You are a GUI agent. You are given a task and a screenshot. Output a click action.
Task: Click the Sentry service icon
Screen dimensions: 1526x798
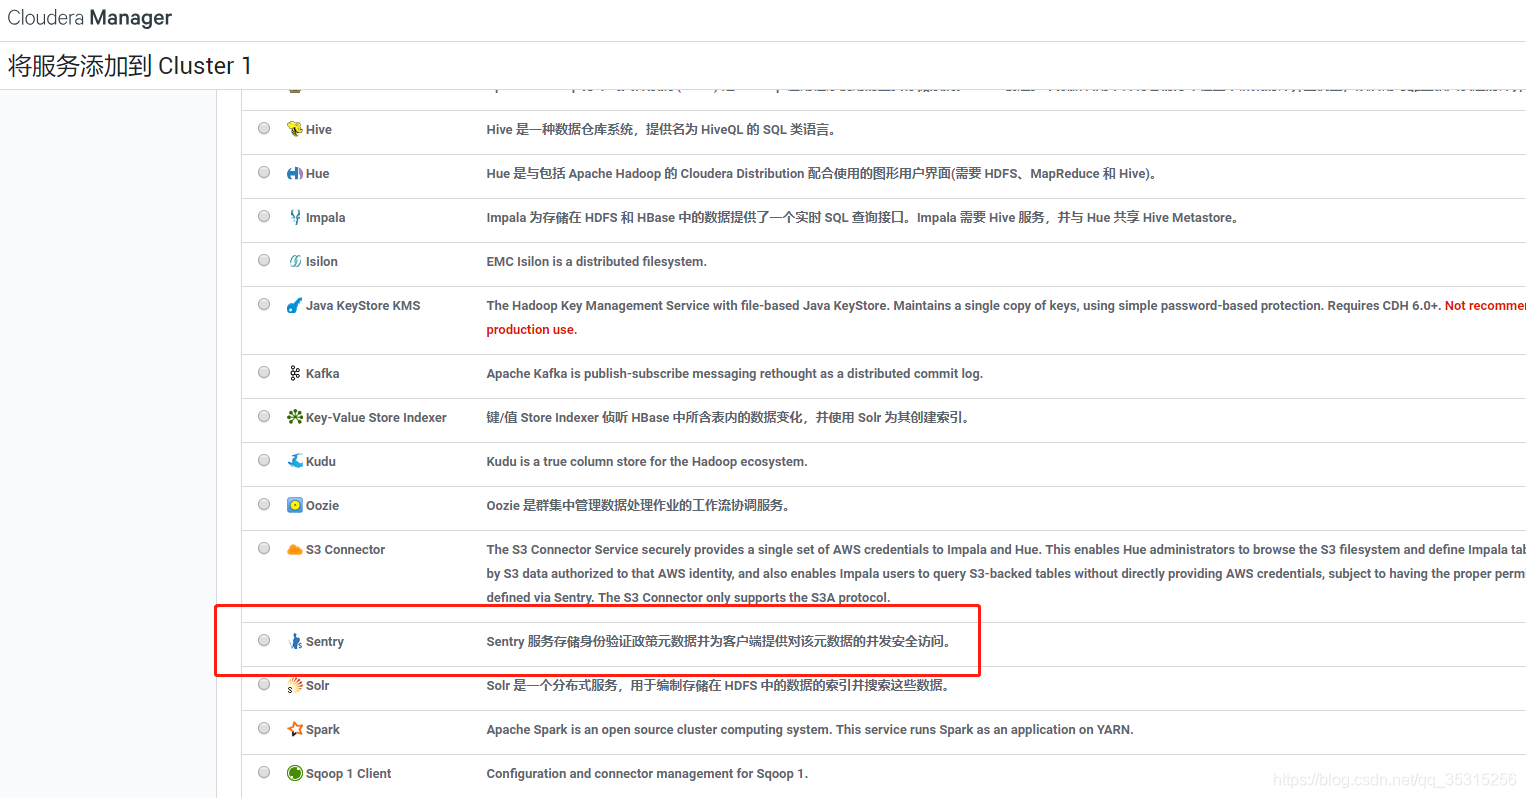(295, 641)
